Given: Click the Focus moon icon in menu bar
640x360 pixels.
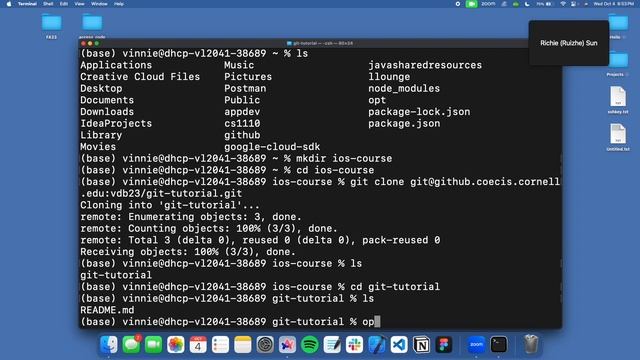Looking at the screenshot, I should [527, 4].
